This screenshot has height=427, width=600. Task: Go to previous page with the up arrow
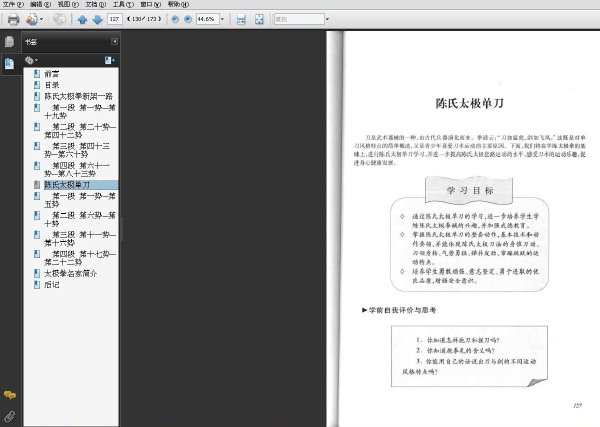point(82,19)
